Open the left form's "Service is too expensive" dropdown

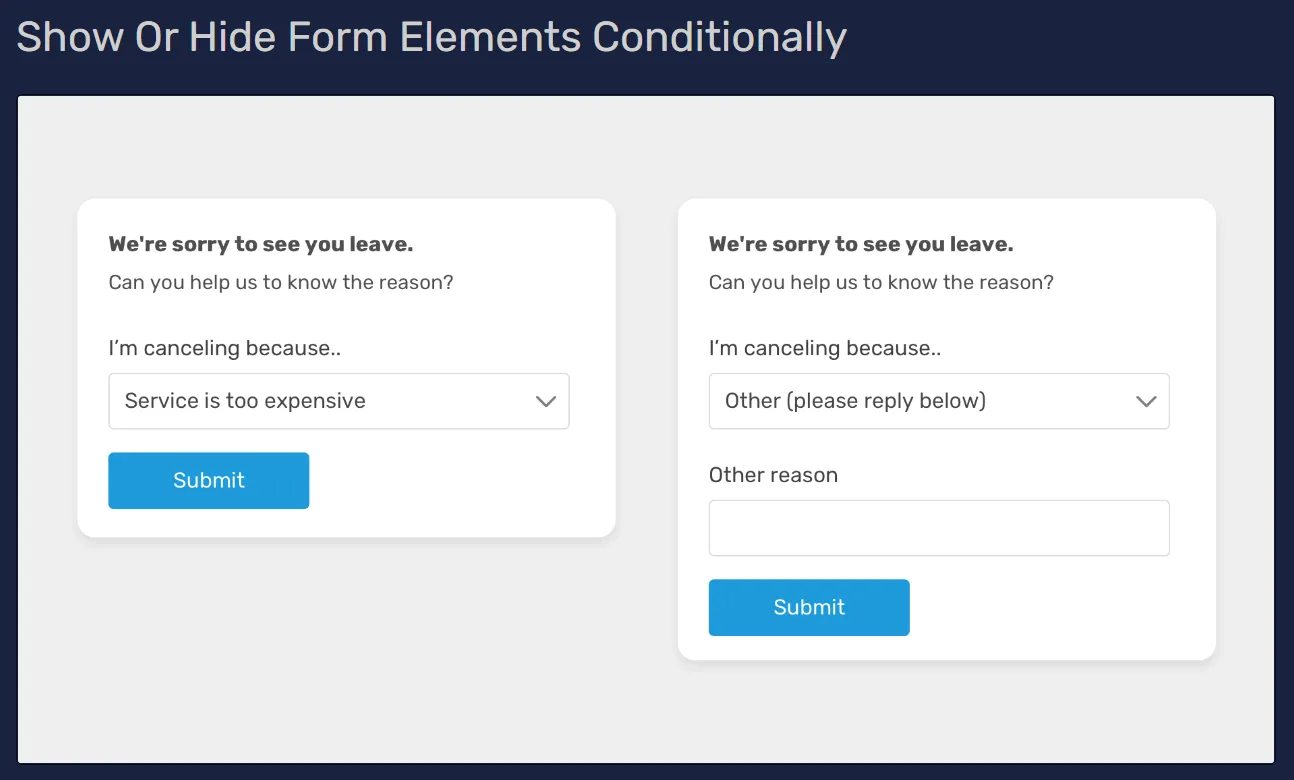point(320,401)
